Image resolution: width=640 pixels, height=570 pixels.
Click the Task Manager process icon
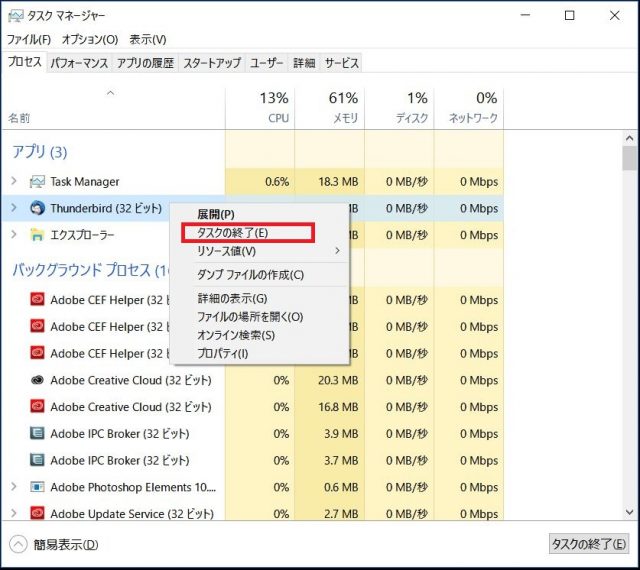pos(37,182)
